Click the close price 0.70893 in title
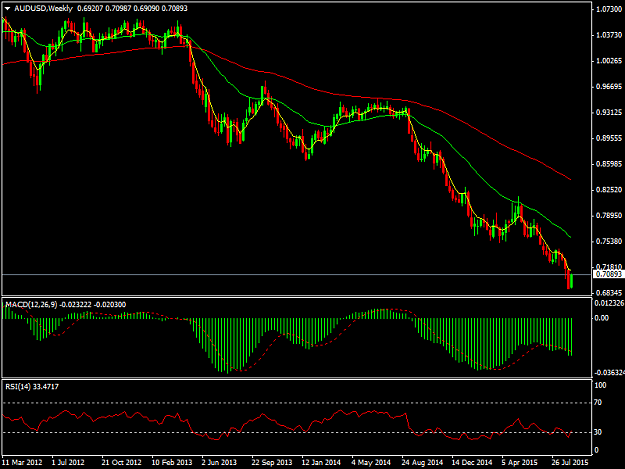The width and height of the screenshot is (625, 469). click(x=174, y=8)
